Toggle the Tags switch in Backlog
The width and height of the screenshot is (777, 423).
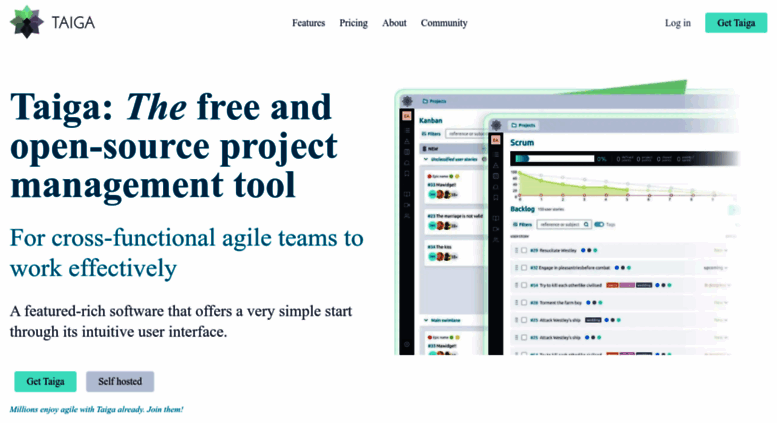tap(599, 224)
